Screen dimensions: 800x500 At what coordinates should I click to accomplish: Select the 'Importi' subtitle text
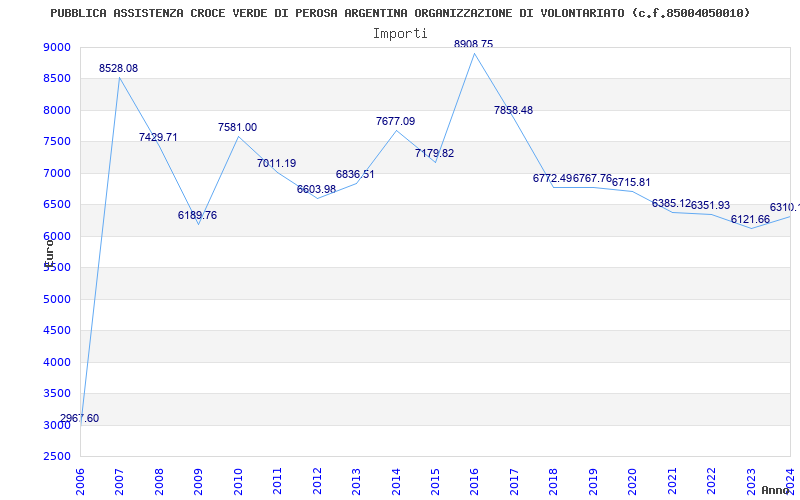coord(400,34)
